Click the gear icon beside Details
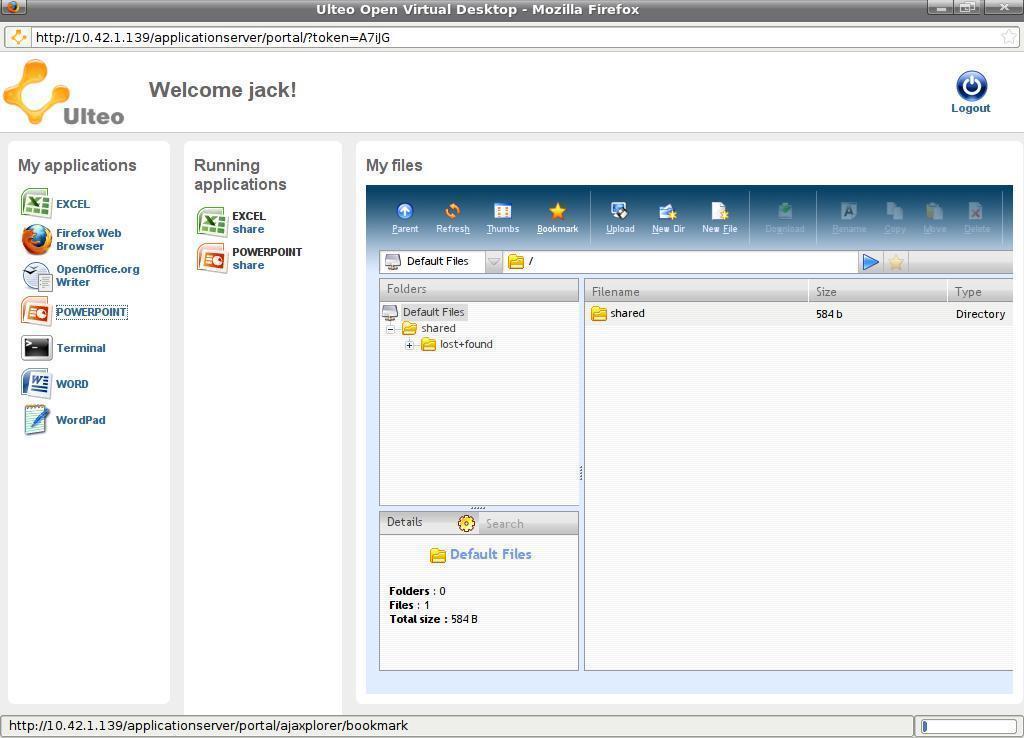The height and width of the screenshot is (738, 1024). point(466,523)
